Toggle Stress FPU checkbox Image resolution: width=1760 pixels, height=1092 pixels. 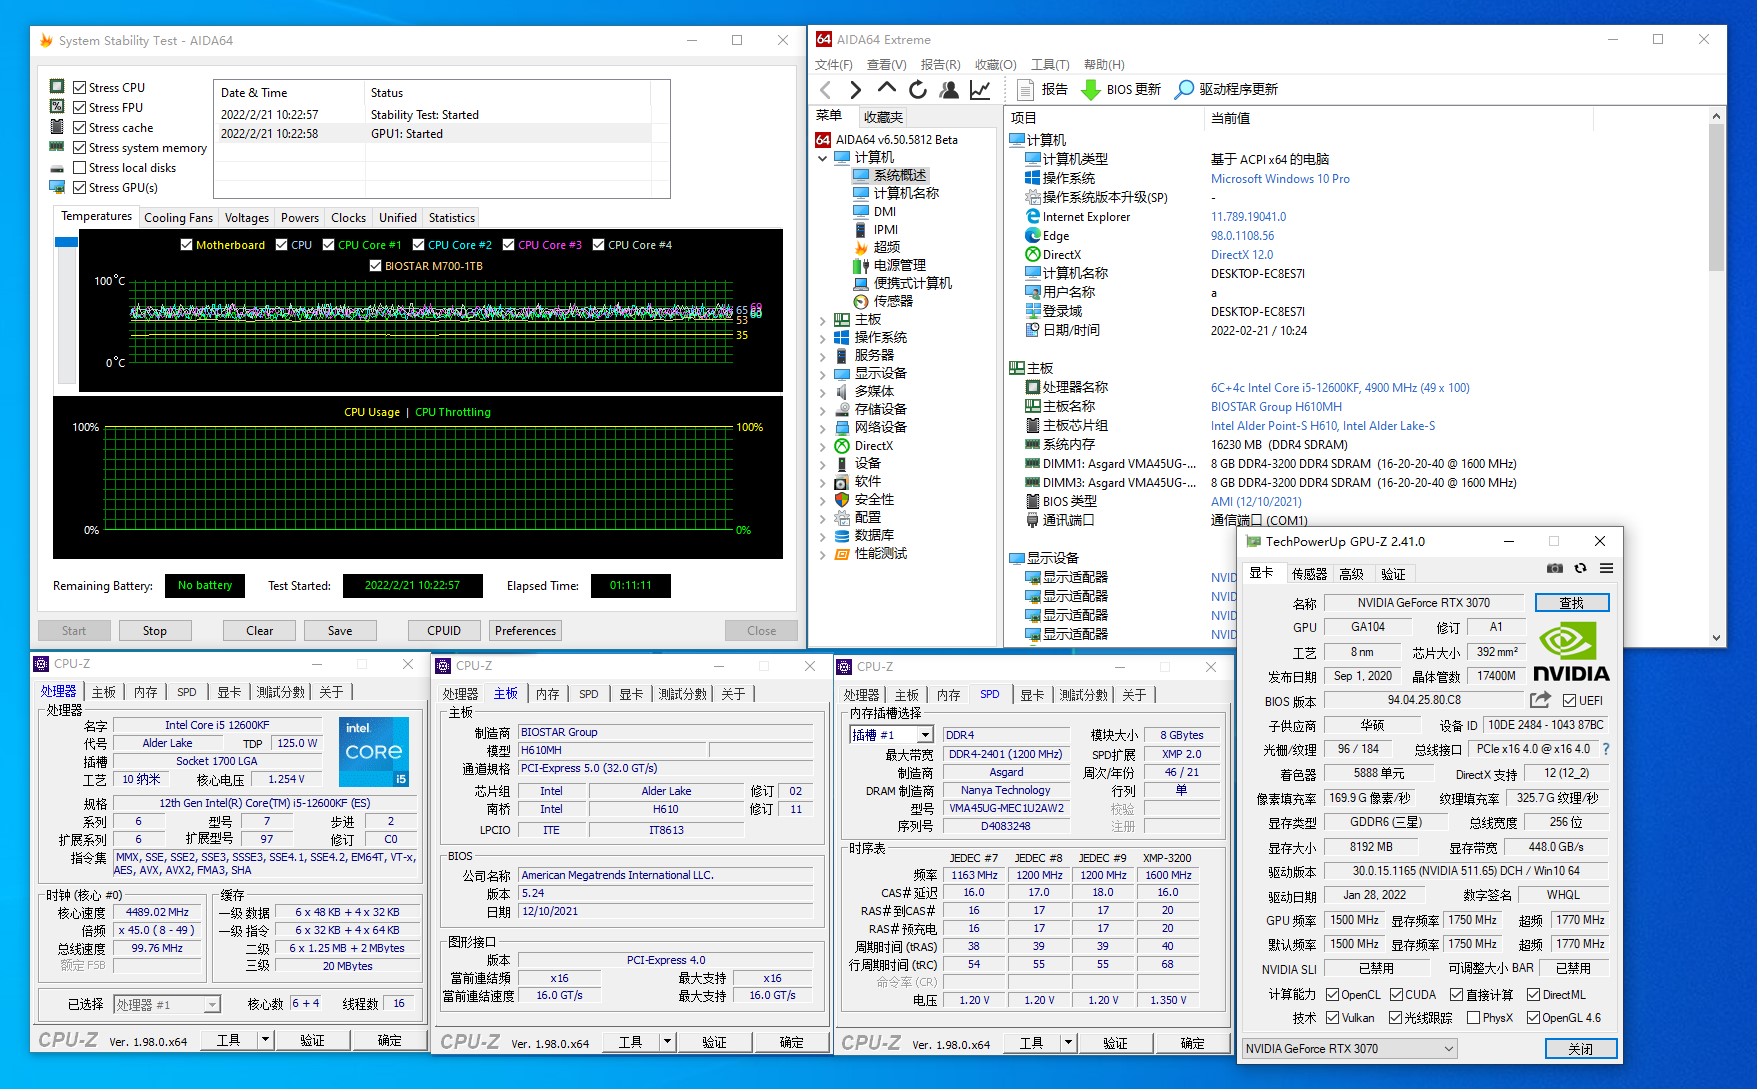click(x=80, y=107)
